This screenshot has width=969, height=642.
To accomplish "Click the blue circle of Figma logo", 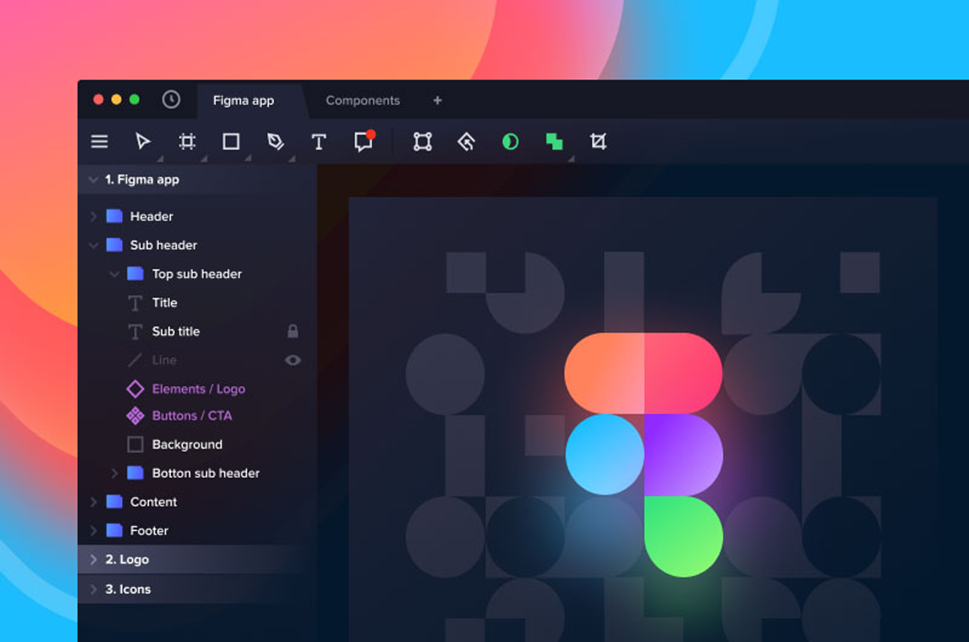I will coord(604,454).
